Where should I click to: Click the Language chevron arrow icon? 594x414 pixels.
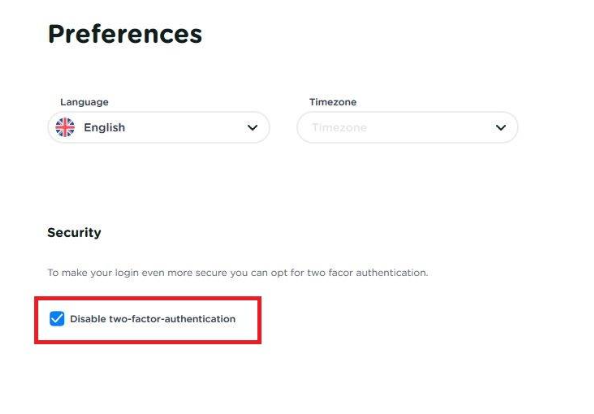[252, 128]
